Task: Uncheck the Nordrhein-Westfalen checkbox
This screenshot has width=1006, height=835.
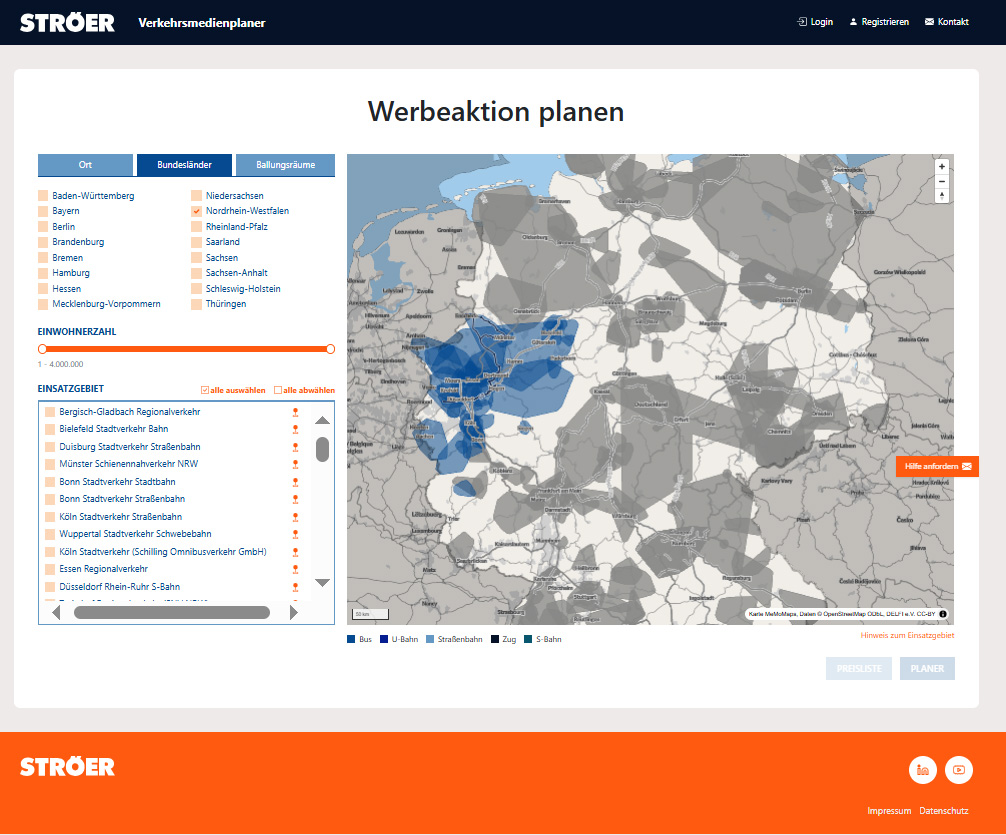Action: coord(196,211)
